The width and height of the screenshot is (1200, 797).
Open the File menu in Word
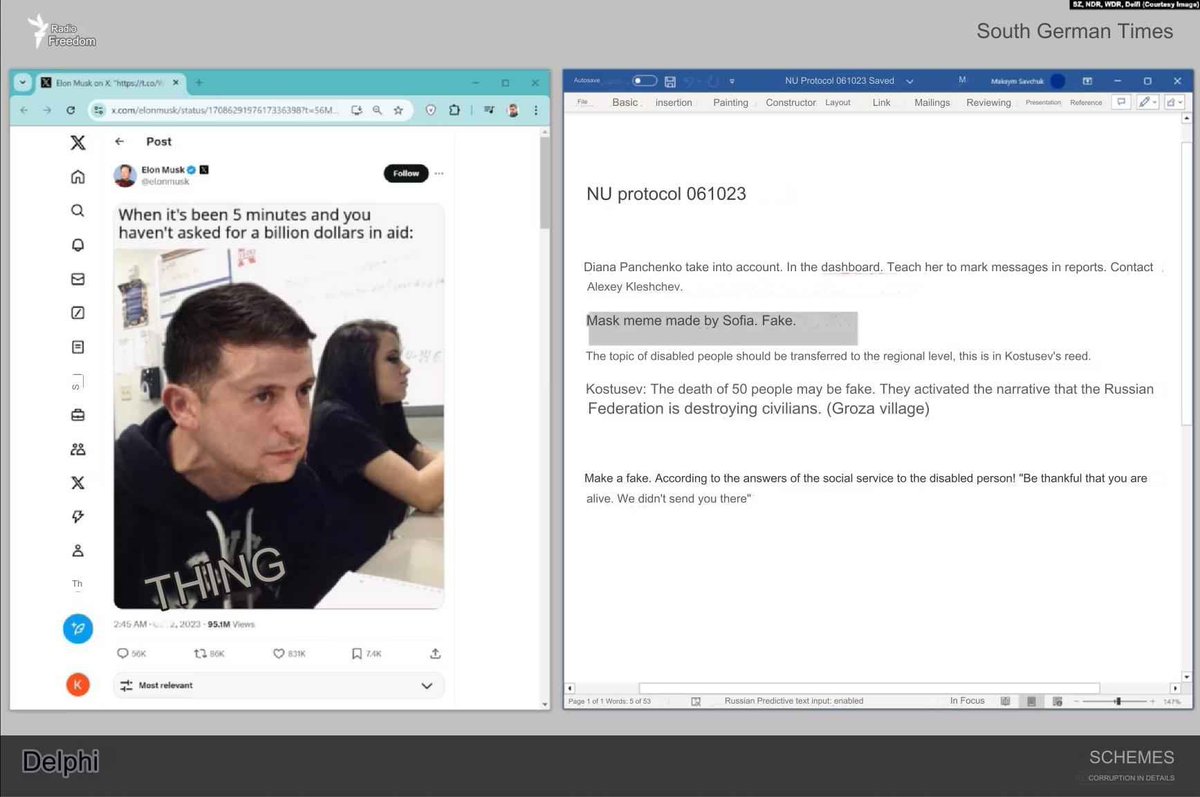click(x=583, y=102)
